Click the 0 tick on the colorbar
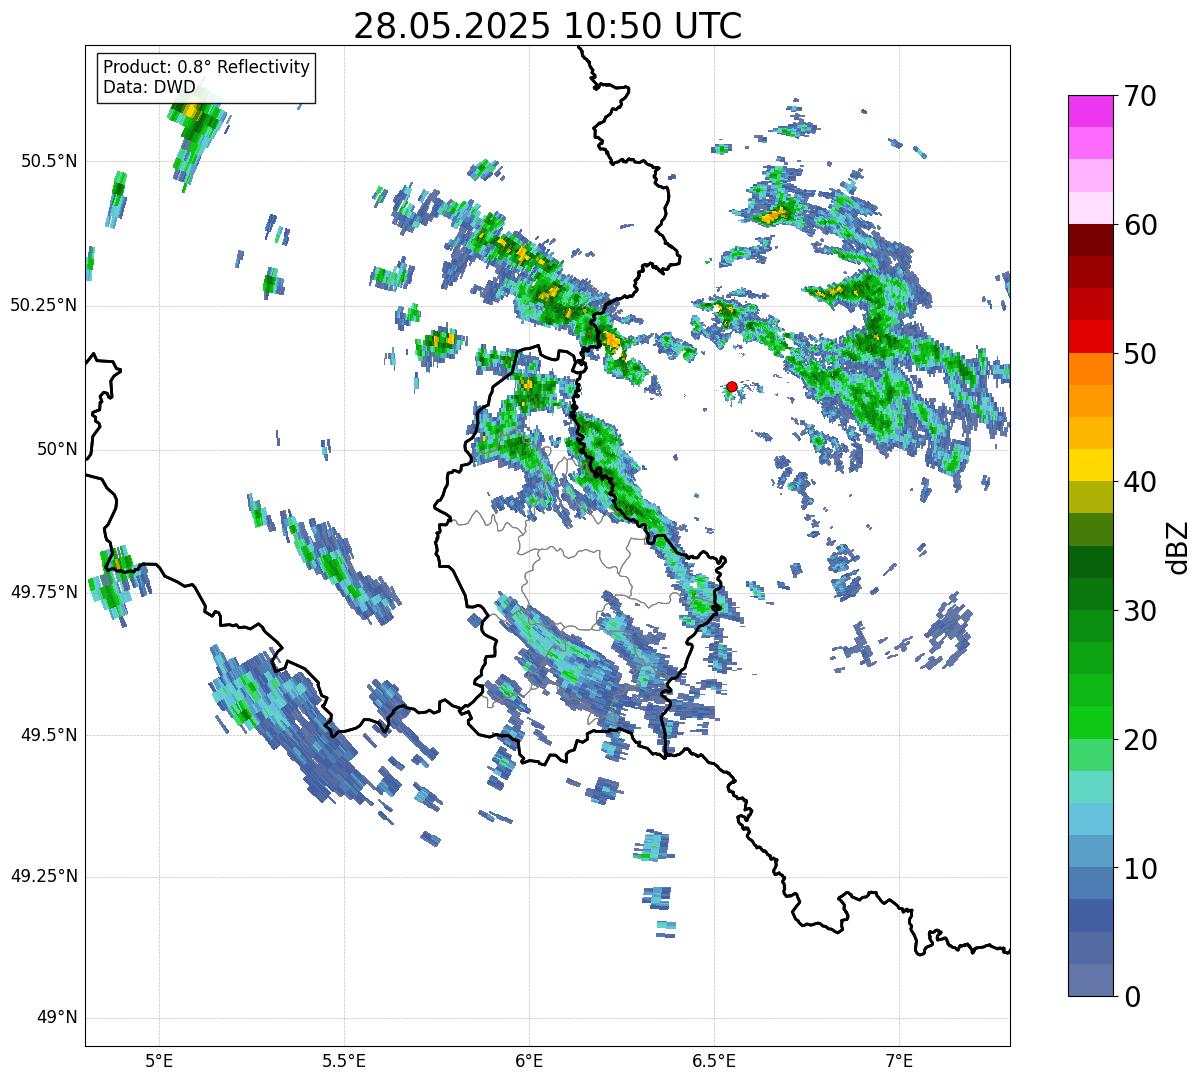The image size is (1202, 1081). (x=1132, y=997)
